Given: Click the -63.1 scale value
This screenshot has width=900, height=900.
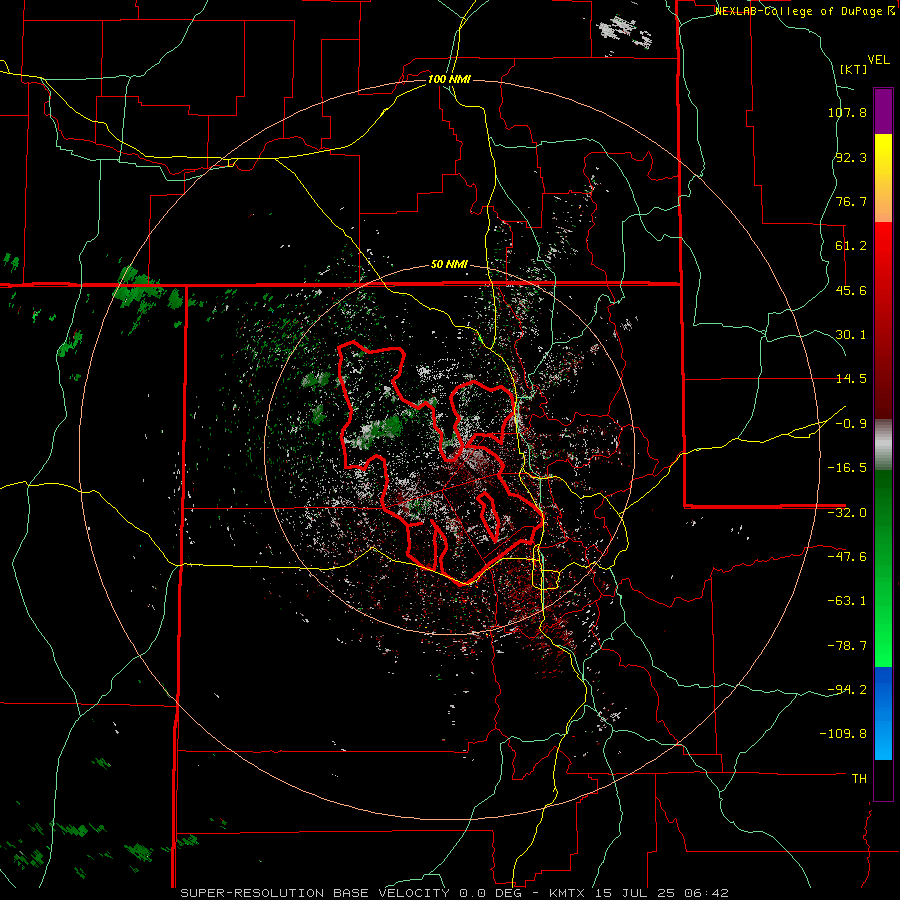Looking at the screenshot, I should click(x=847, y=601).
